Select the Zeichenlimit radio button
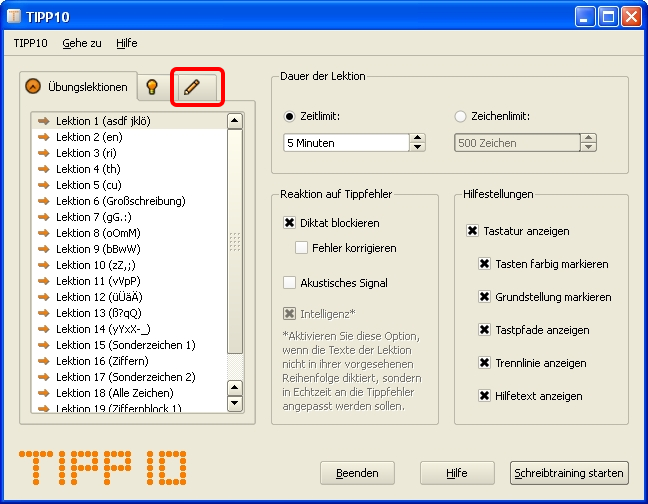 pos(461,116)
